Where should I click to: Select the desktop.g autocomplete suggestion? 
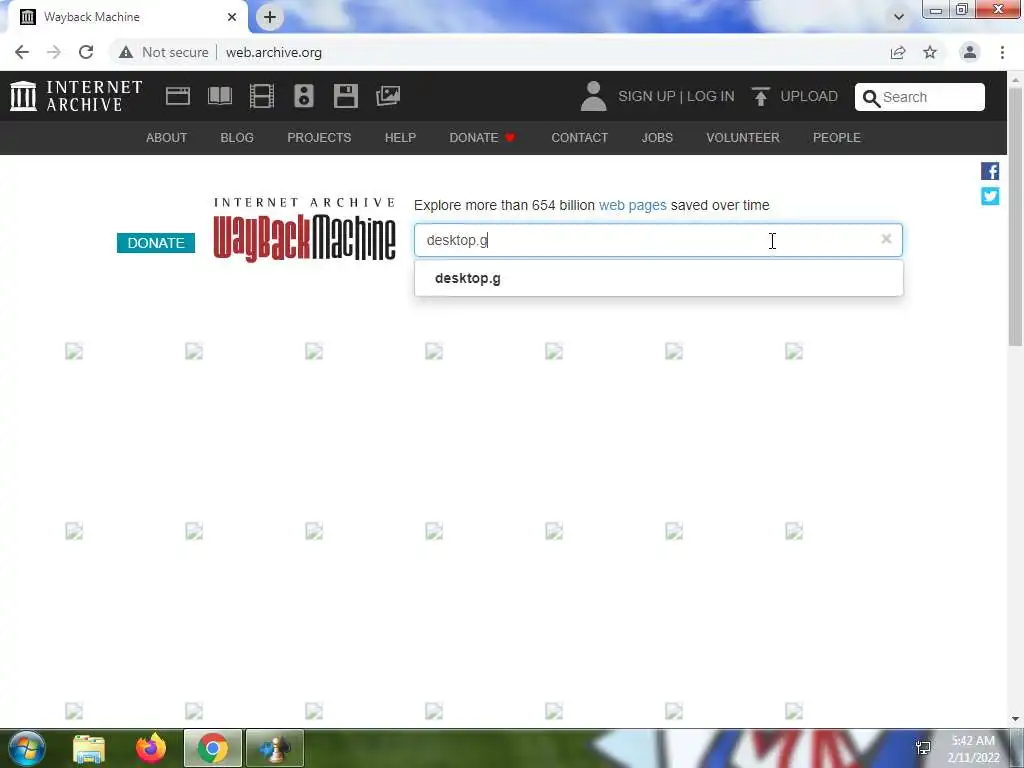coord(658,278)
